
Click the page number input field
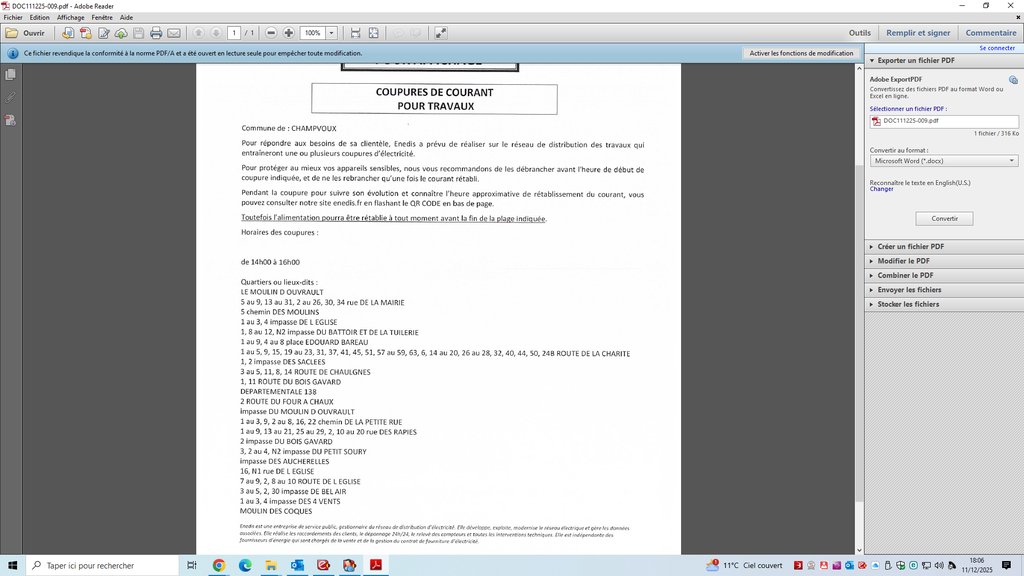(x=234, y=33)
